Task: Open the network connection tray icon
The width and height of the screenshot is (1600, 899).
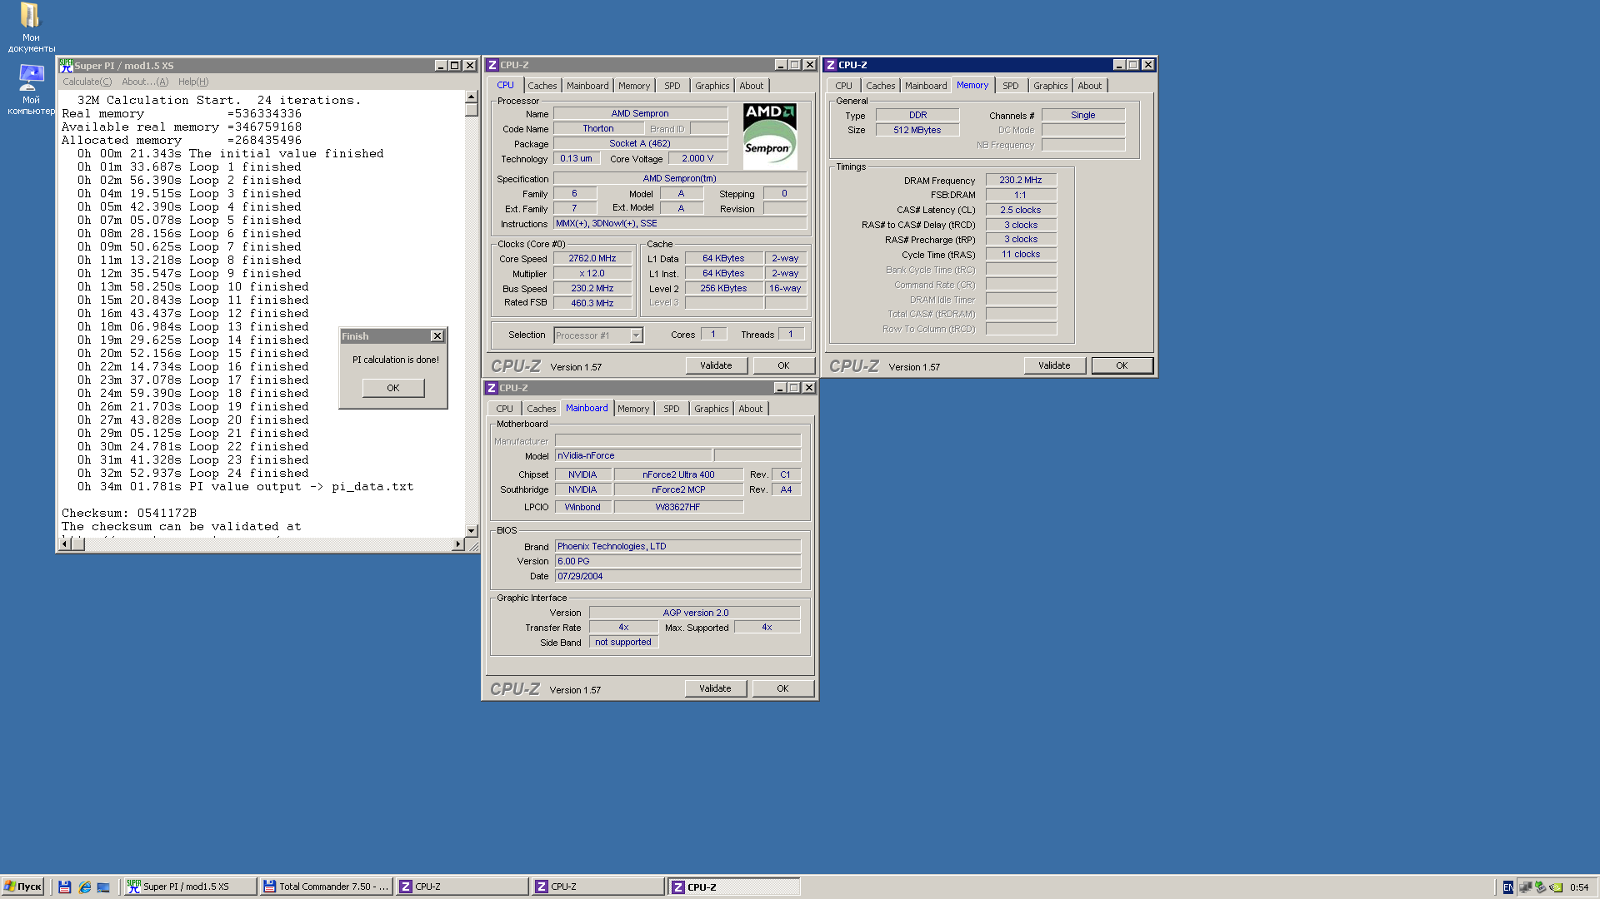Action: [1526, 887]
